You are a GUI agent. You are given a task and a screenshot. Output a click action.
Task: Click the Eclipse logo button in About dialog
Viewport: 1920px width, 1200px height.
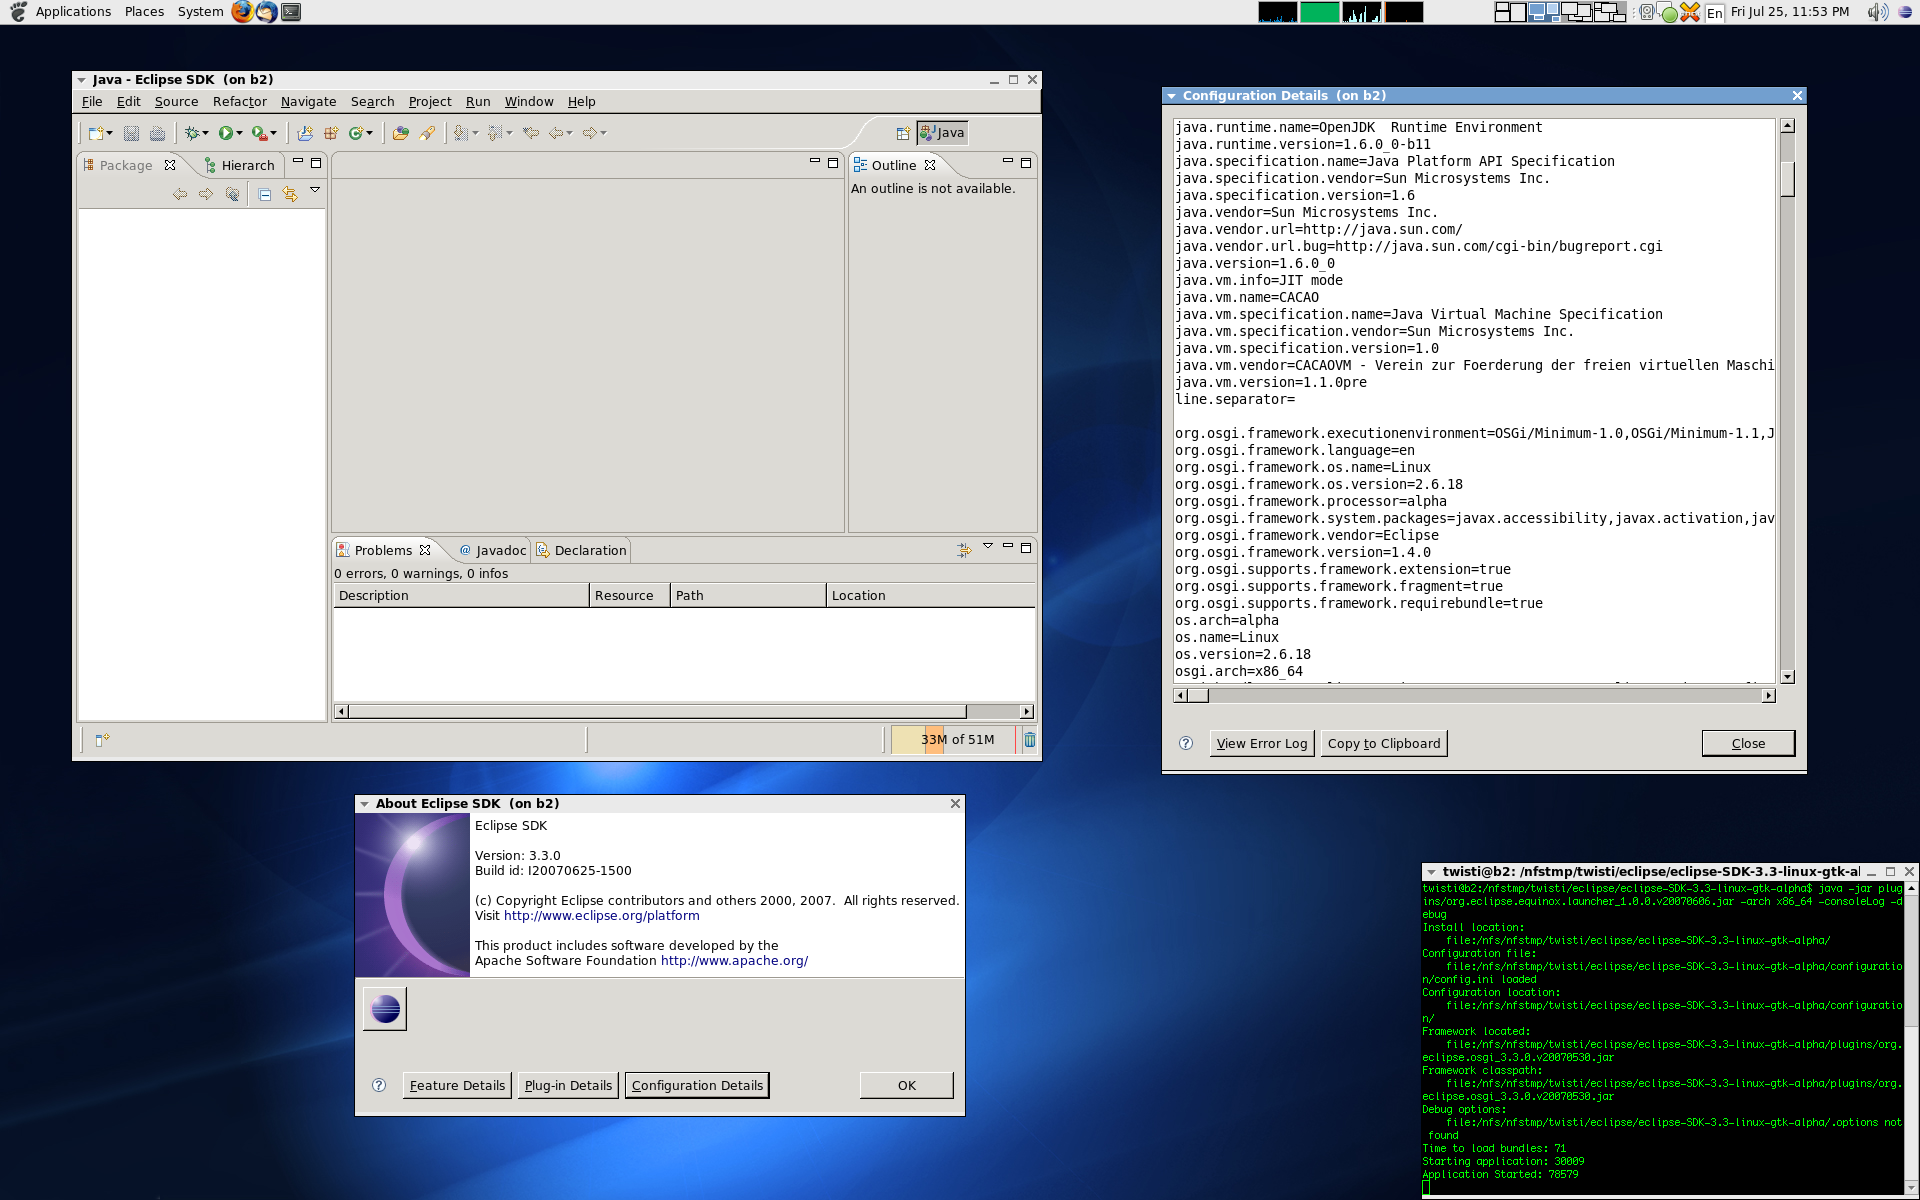383,1008
